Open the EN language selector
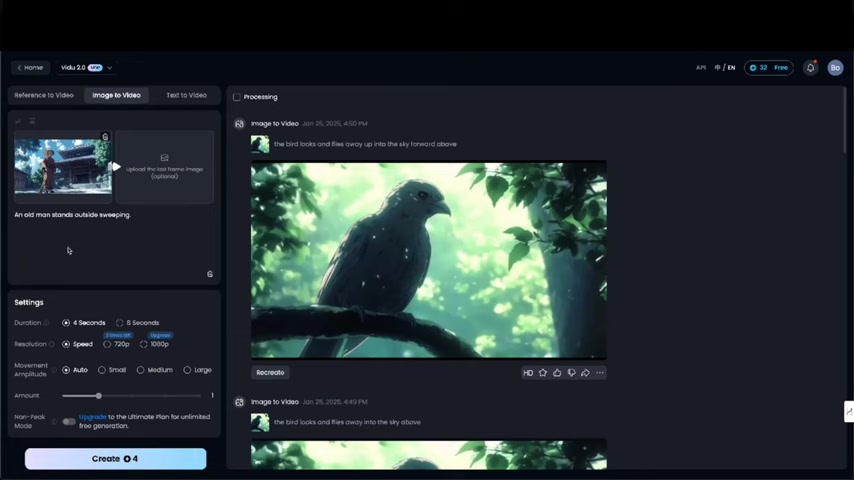 coord(726,68)
